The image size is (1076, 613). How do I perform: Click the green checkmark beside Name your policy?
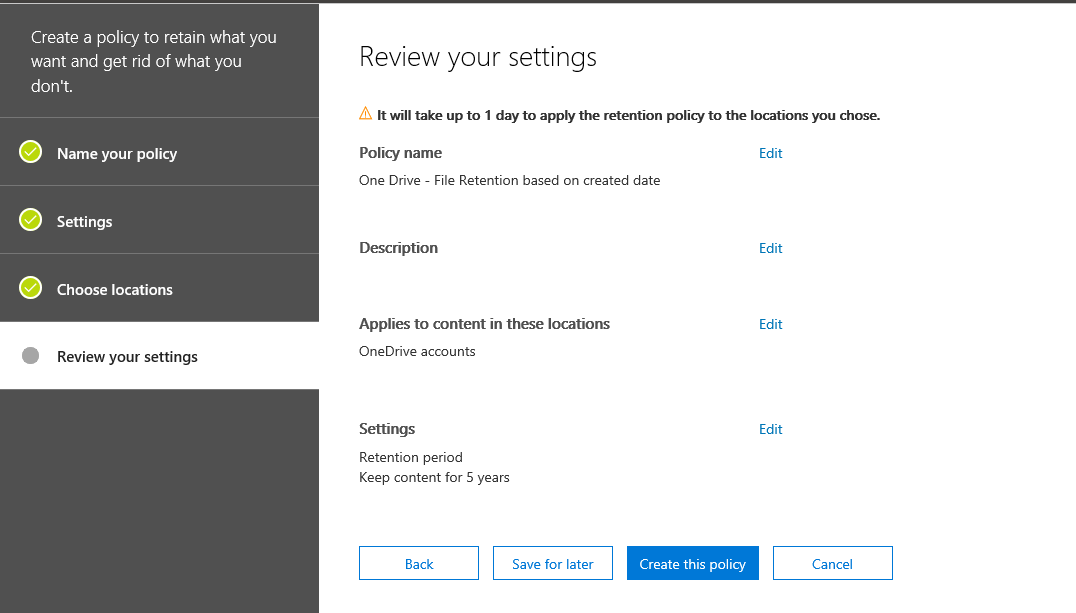pyautogui.click(x=31, y=153)
